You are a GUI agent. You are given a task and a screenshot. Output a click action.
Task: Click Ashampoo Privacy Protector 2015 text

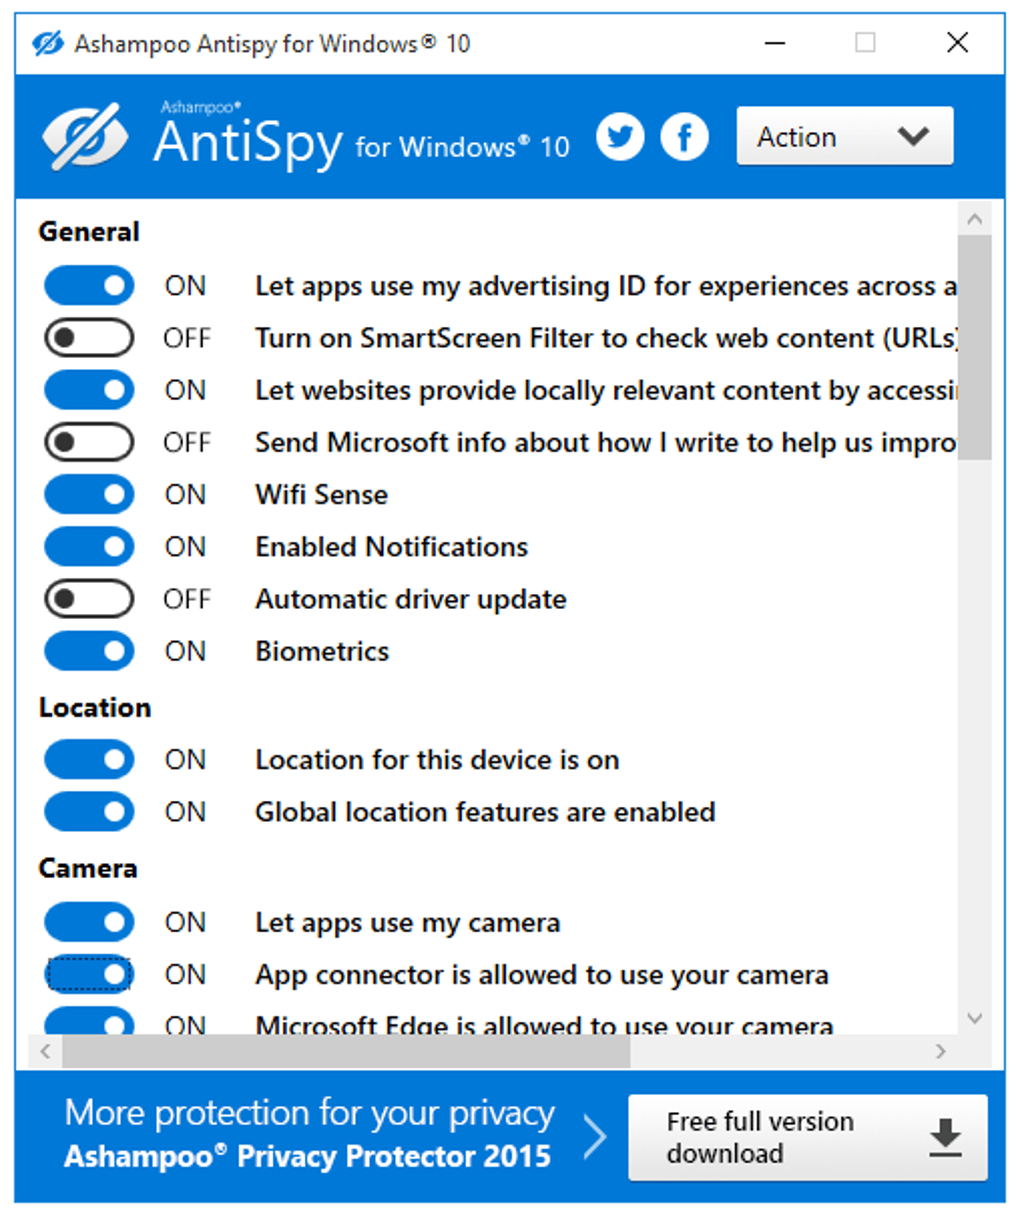307,1157
